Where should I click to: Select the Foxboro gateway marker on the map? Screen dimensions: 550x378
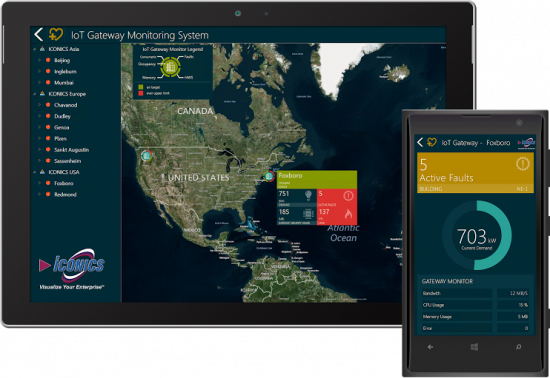269,176
